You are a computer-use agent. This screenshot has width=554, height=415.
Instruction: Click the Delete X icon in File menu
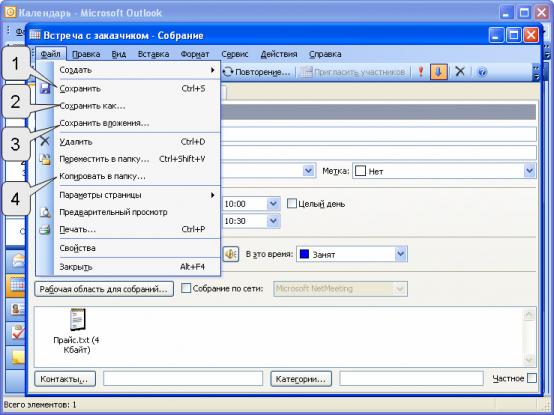click(x=45, y=141)
